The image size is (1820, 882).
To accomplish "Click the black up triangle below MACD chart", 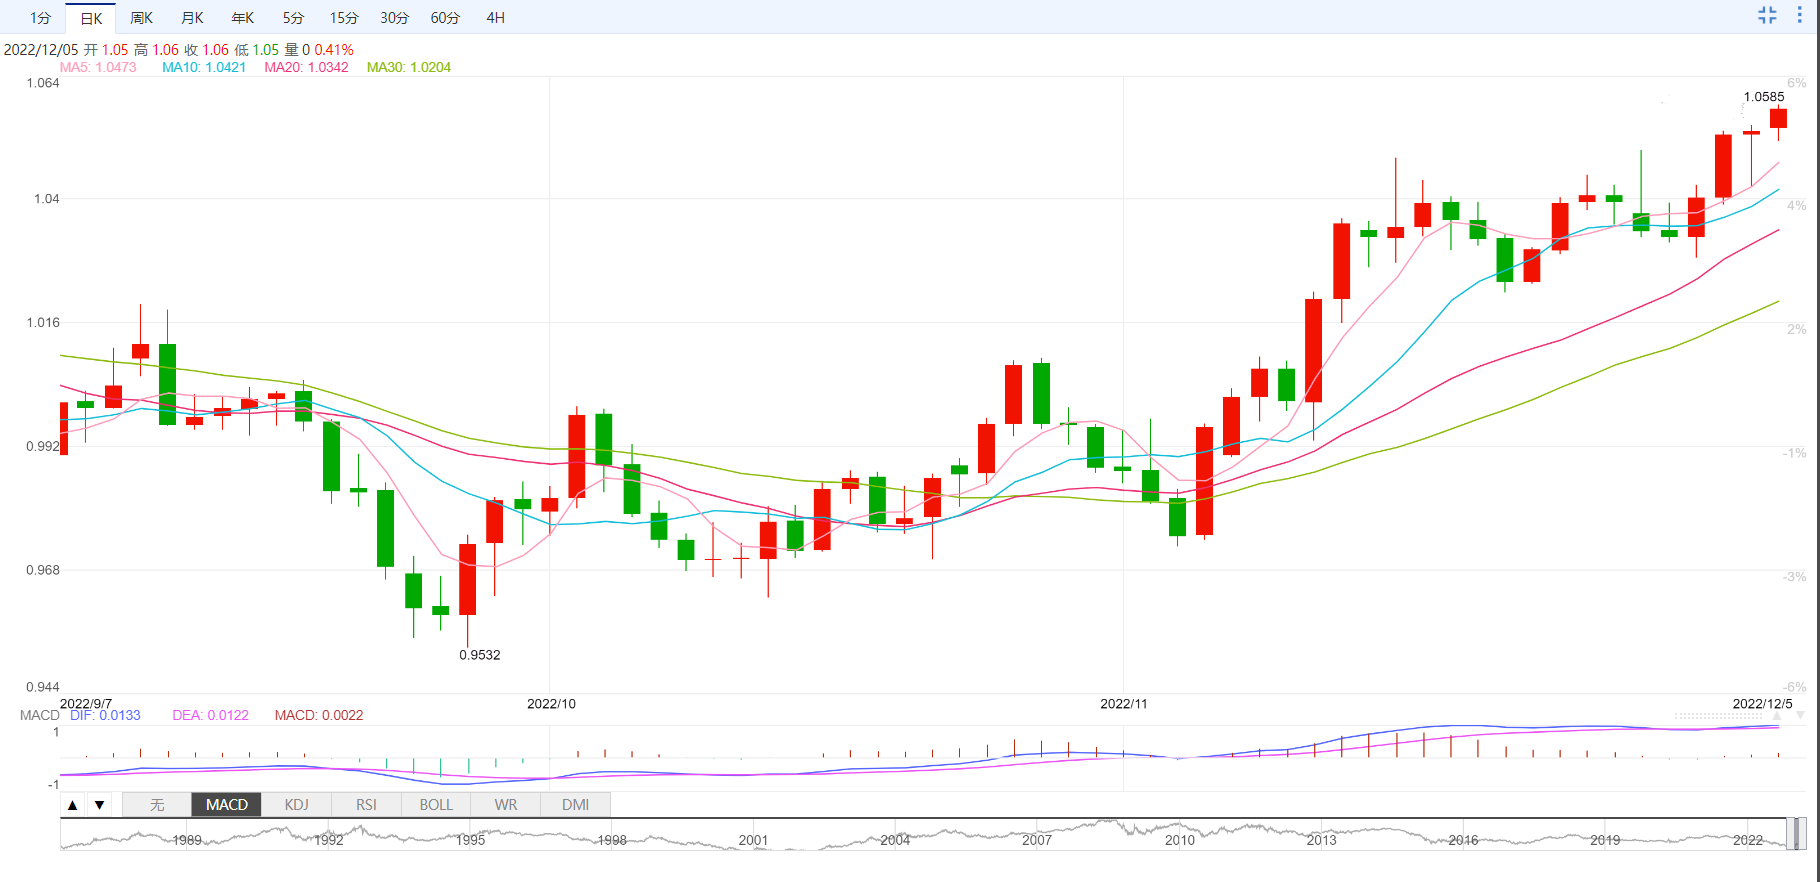I will coord(73,805).
